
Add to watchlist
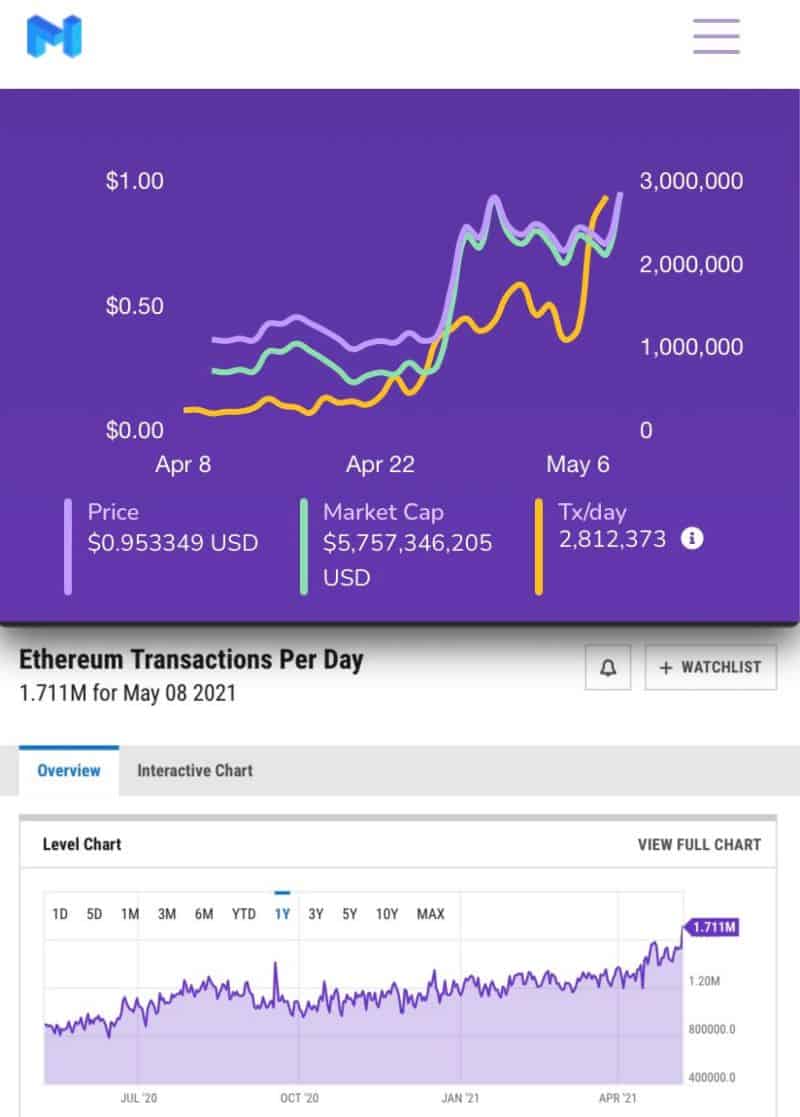pos(710,668)
